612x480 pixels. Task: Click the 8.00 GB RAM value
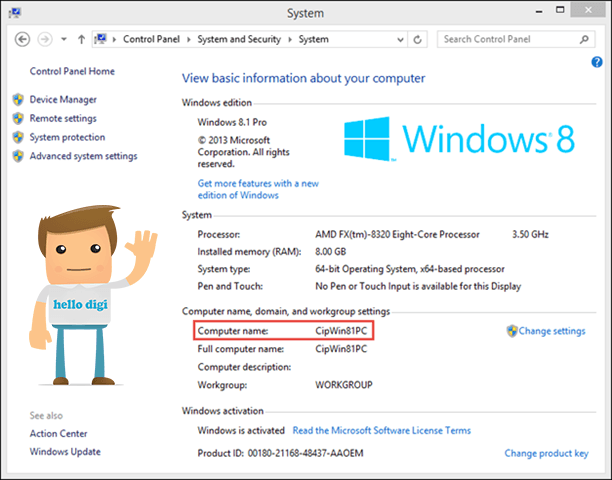coord(331,252)
